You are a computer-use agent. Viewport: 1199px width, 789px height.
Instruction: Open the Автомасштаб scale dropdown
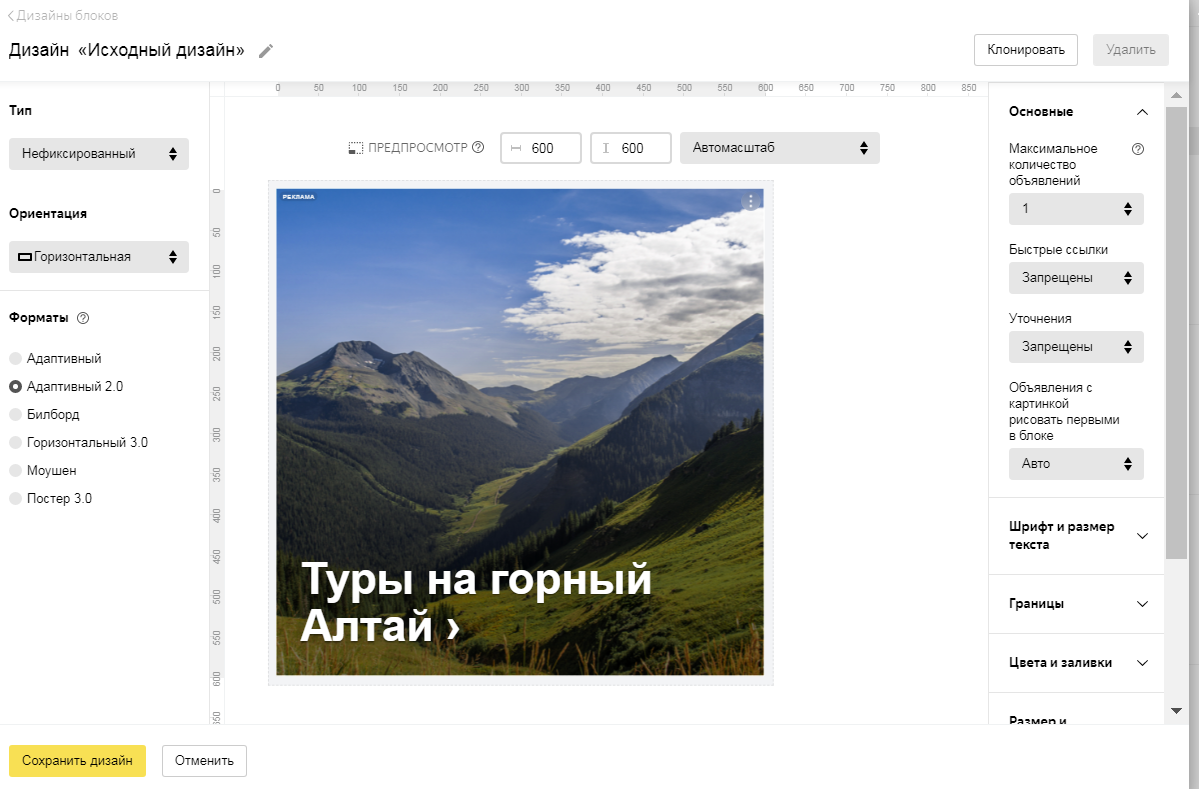(779, 148)
